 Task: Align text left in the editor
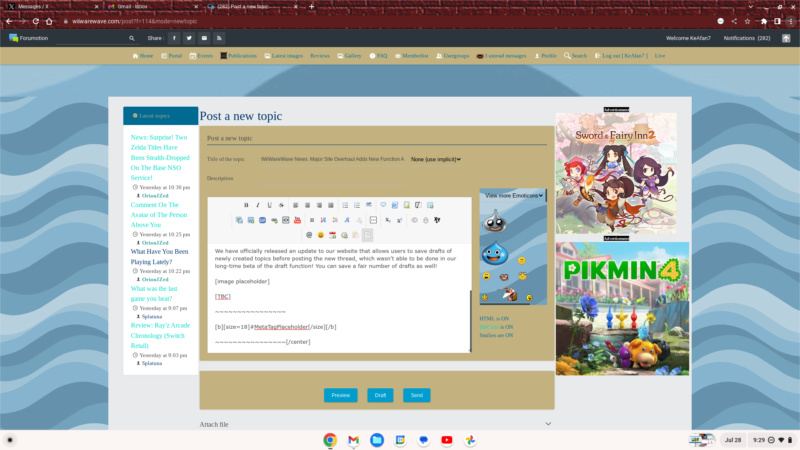pos(295,205)
